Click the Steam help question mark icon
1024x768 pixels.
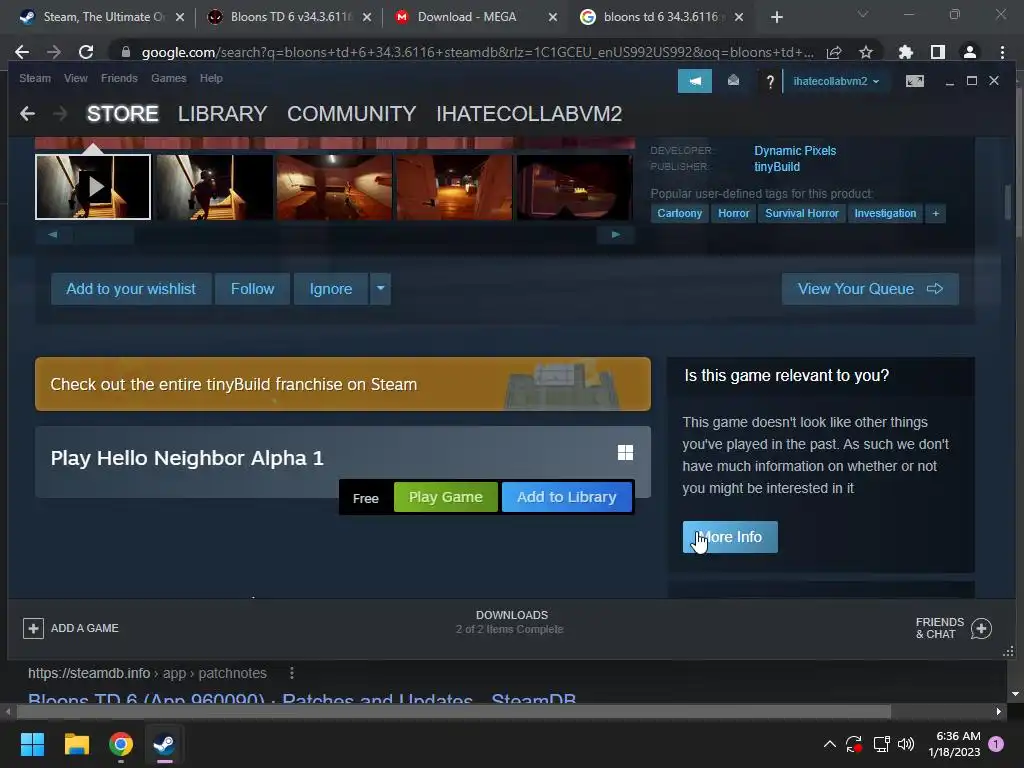pyautogui.click(x=770, y=82)
